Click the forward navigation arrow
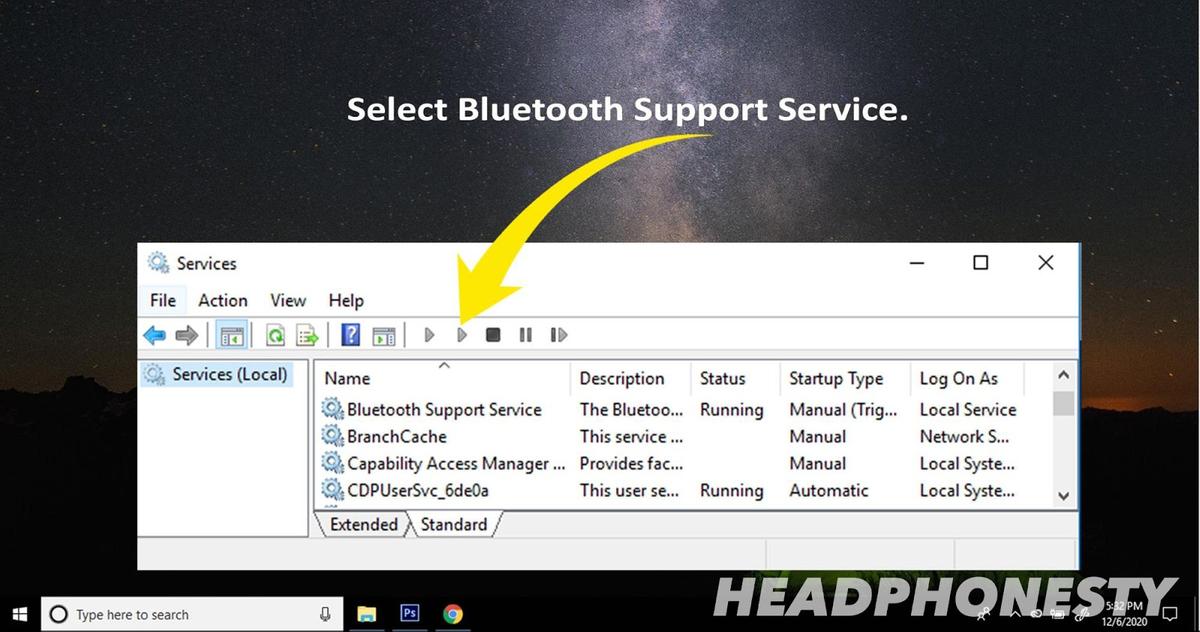 (187, 335)
